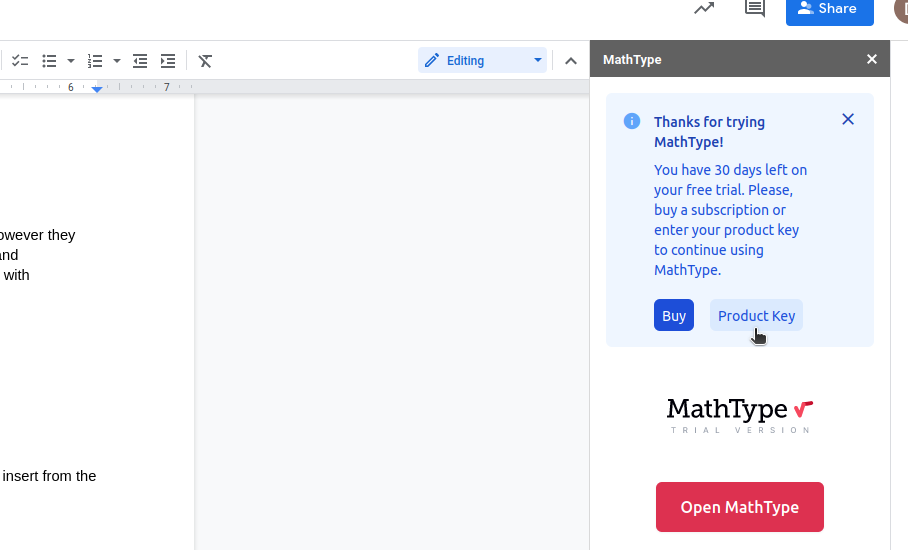Click the Share button
Screen dimensions: 908x550
pyautogui.click(x=829, y=9)
